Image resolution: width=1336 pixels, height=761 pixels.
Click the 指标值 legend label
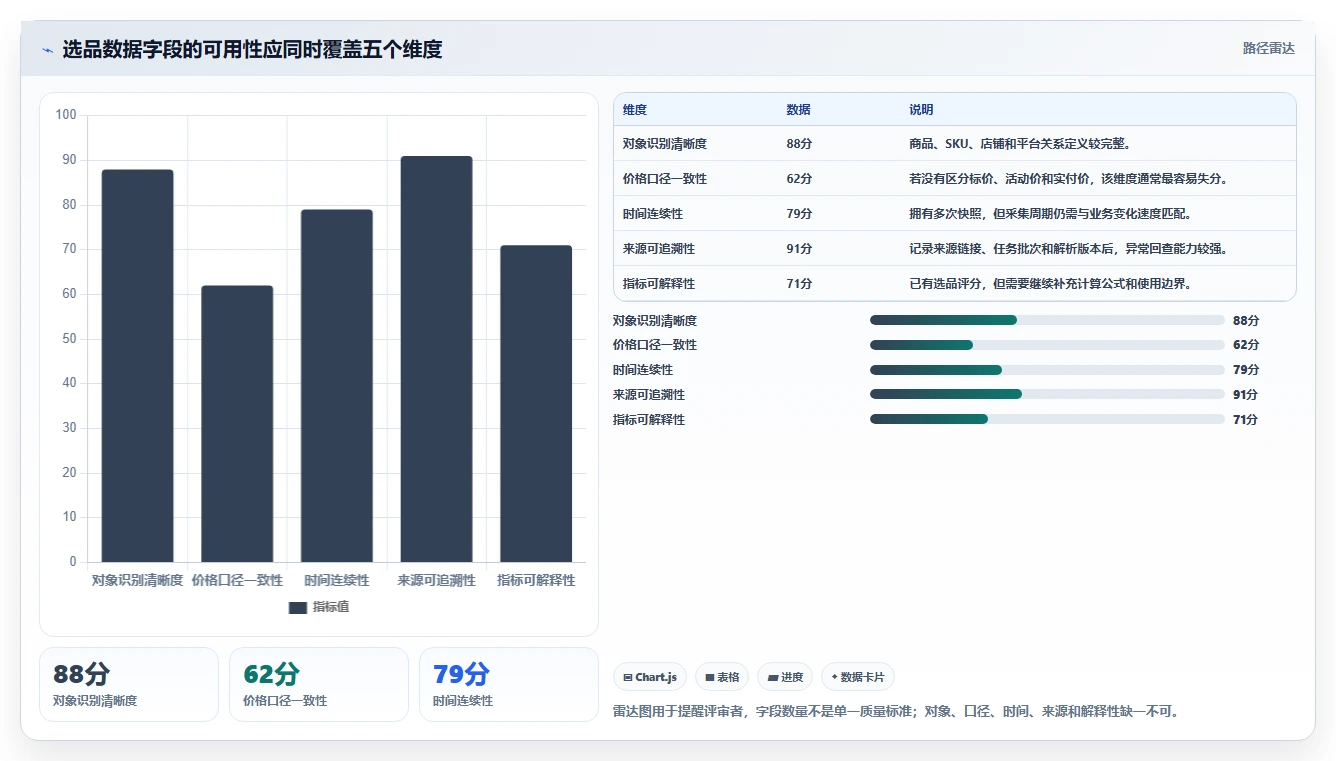tap(331, 607)
